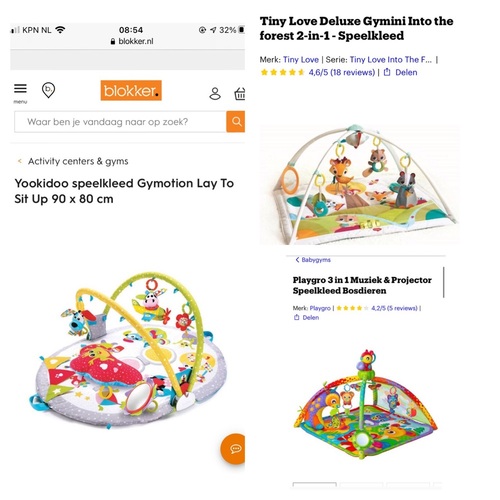Viewport: 500px width, 500px height.
Task: Open the blokker logo homepage link
Action: click(131, 90)
